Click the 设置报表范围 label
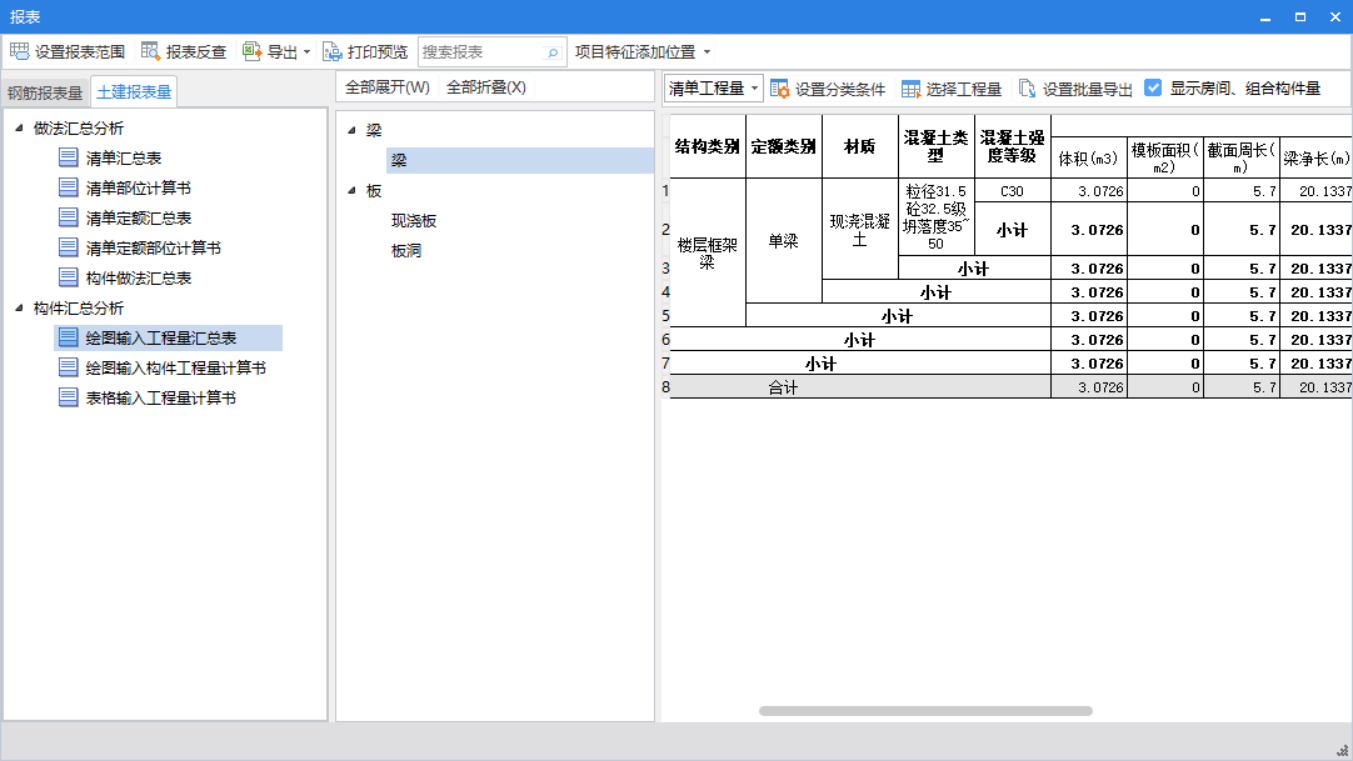This screenshot has height=761, width=1353. pyautogui.click(x=80, y=52)
